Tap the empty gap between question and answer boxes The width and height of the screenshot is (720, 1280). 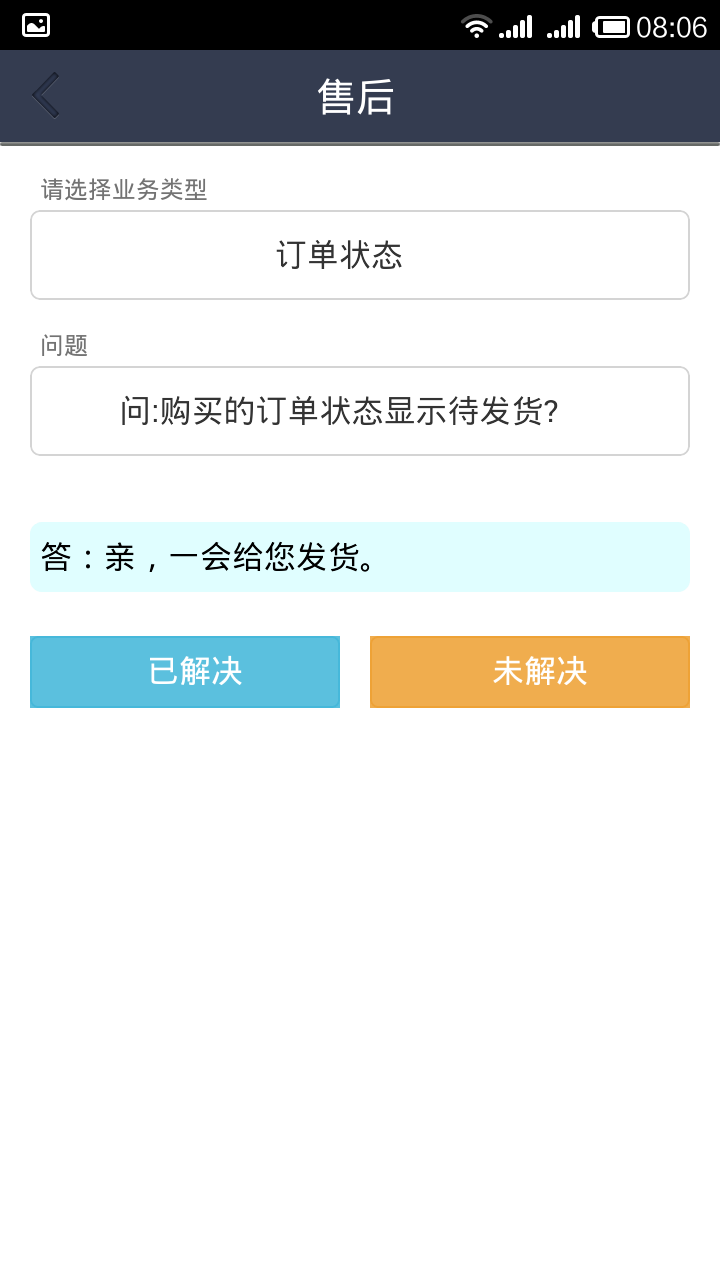[360, 489]
